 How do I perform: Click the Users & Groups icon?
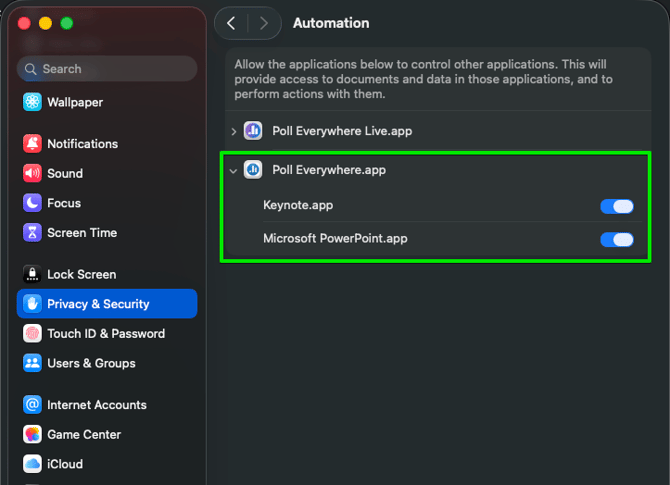(x=32, y=363)
